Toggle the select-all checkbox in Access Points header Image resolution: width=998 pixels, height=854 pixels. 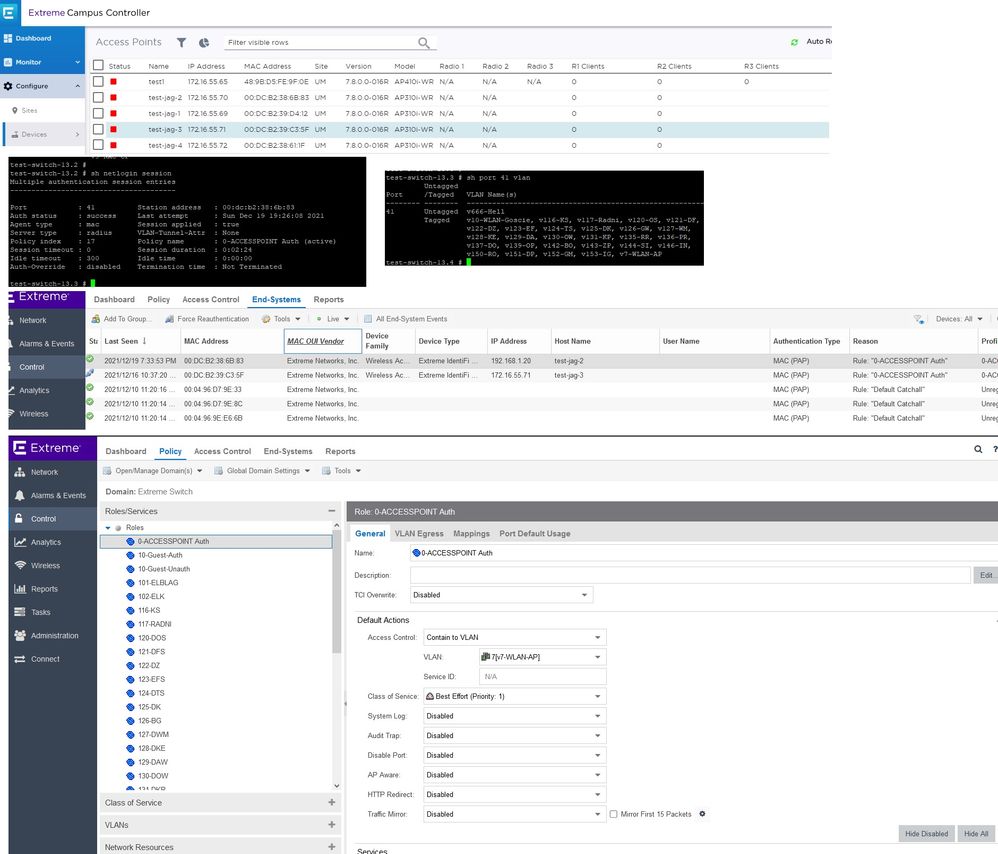[98, 66]
